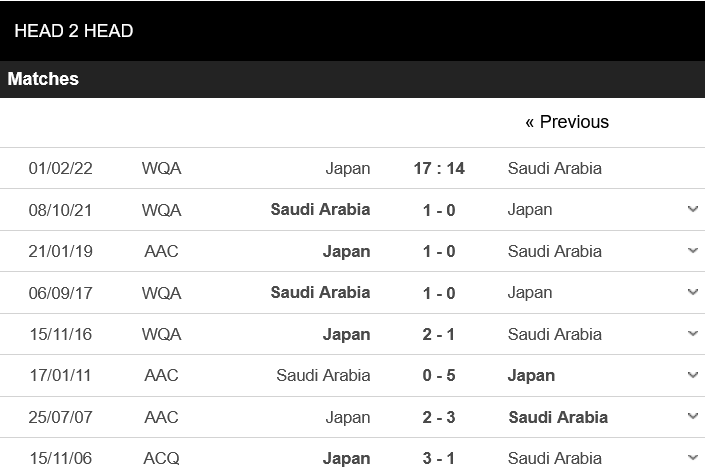Click the 3 - 1 score result
The image size is (705, 470).
click(x=439, y=458)
